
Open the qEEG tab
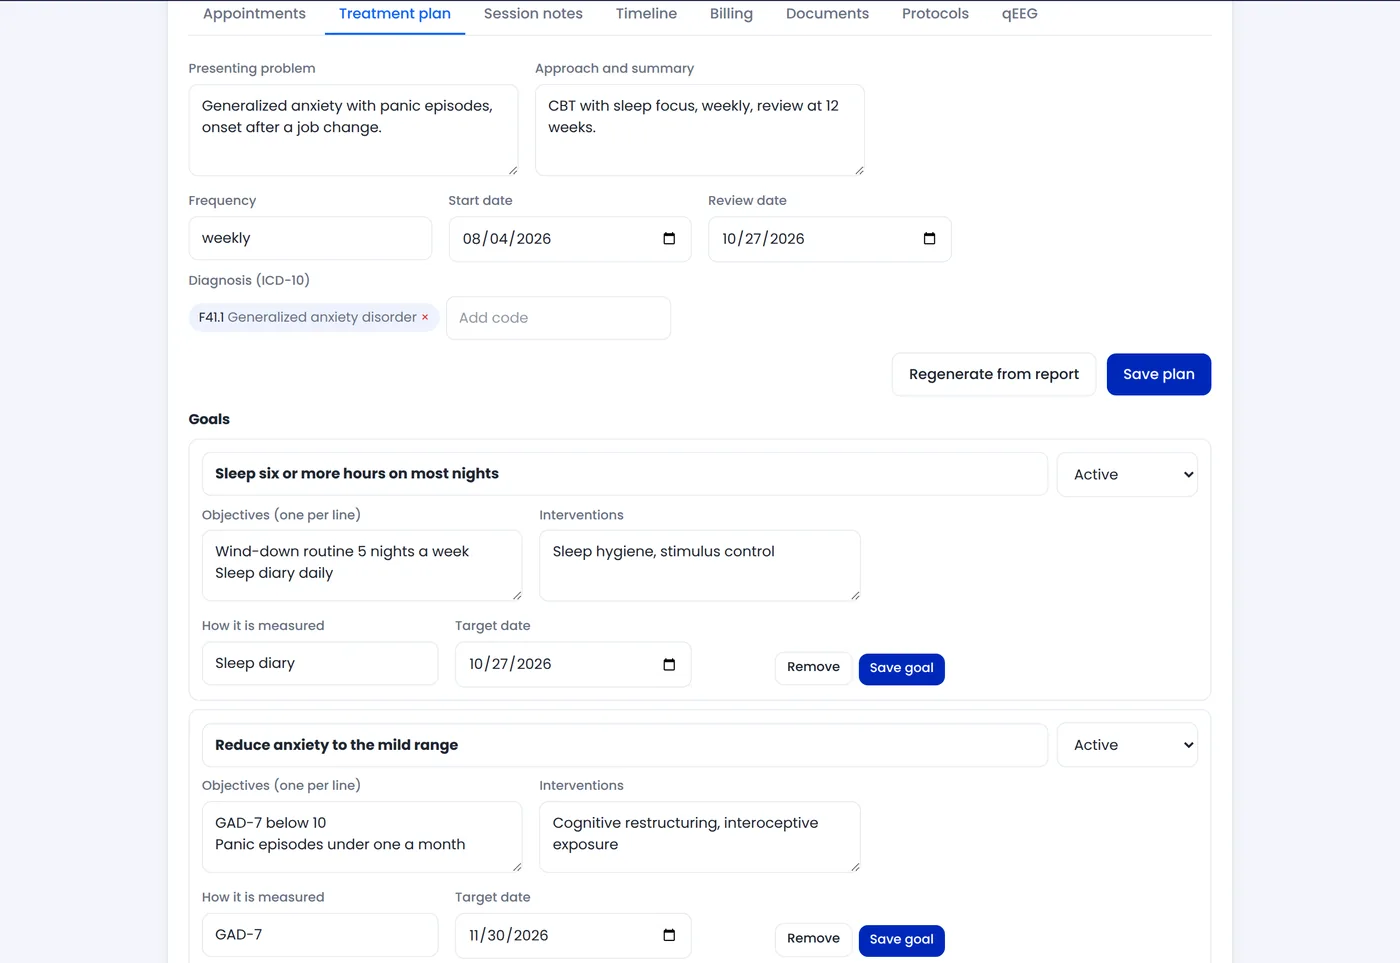click(x=1020, y=14)
